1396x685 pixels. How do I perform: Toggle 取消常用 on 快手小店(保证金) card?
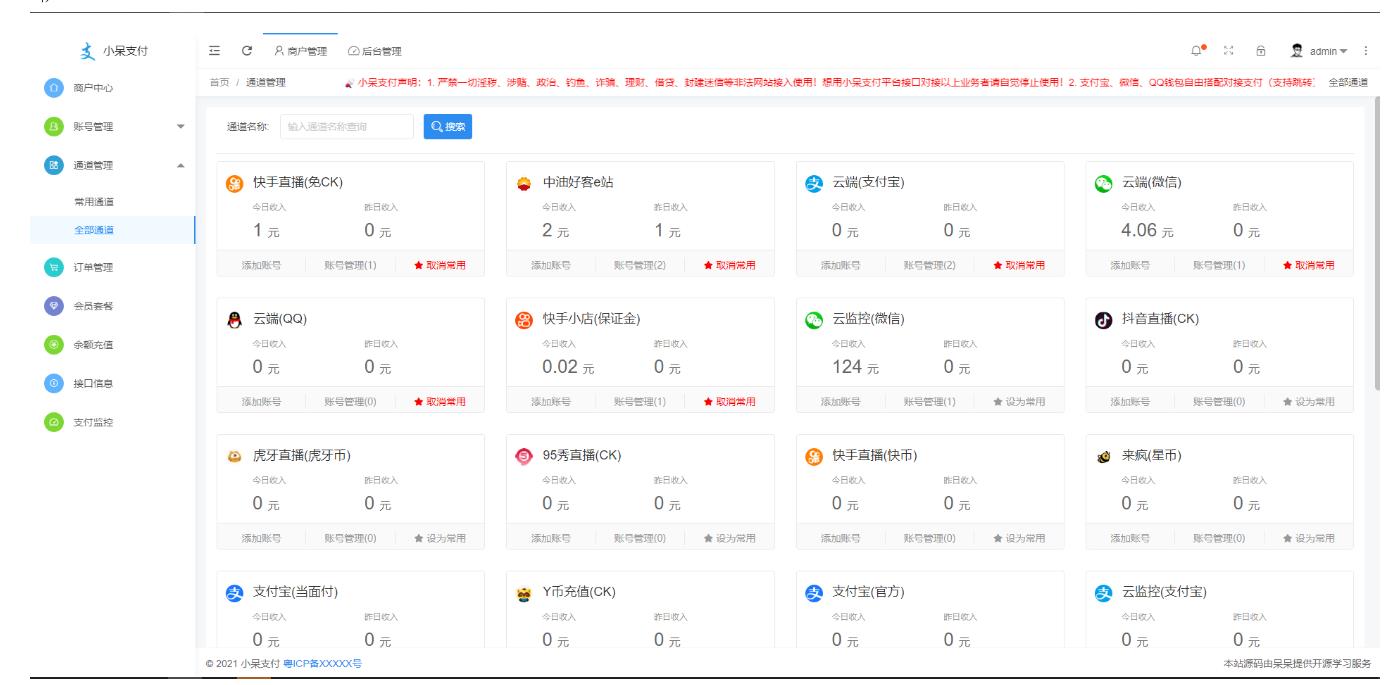[x=729, y=402]
